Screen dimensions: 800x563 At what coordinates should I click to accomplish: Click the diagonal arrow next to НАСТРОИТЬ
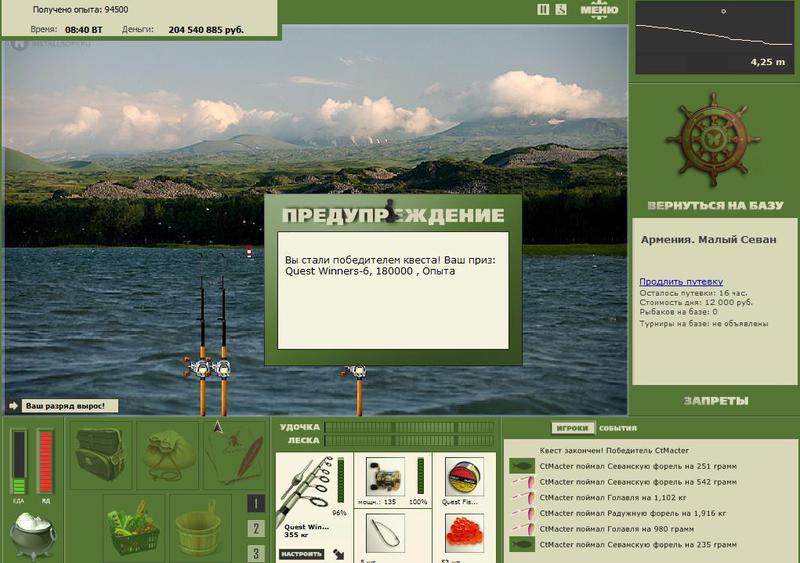[x=339, y=554]
